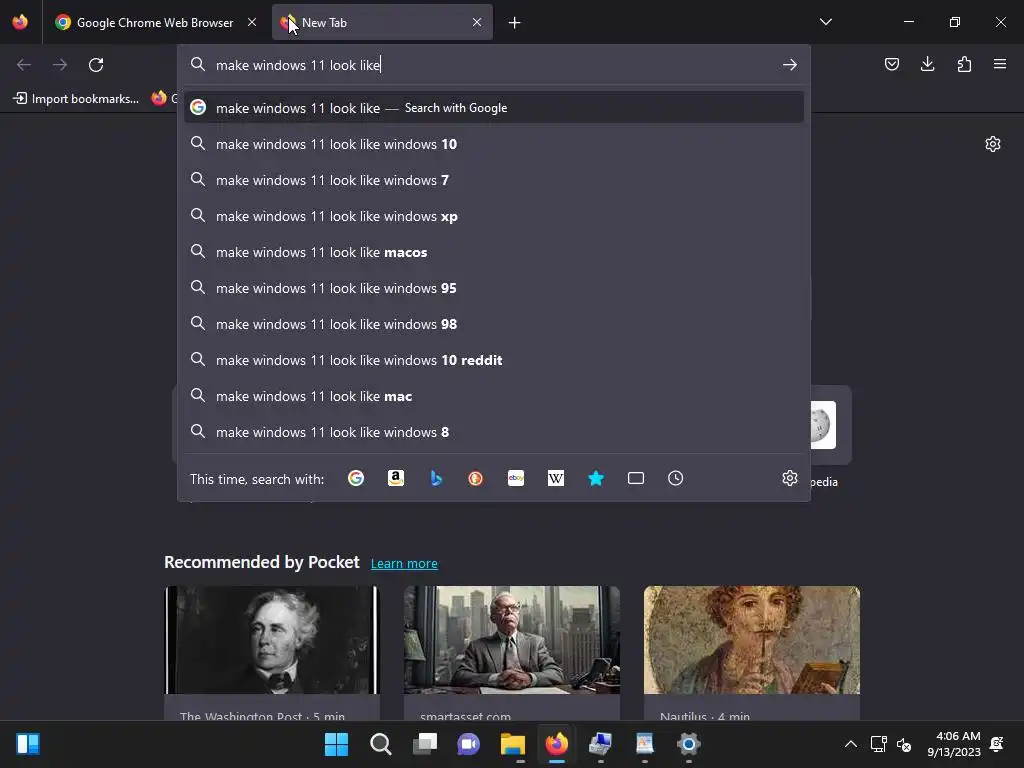Close the New Tab tab

tap(477, 22)
